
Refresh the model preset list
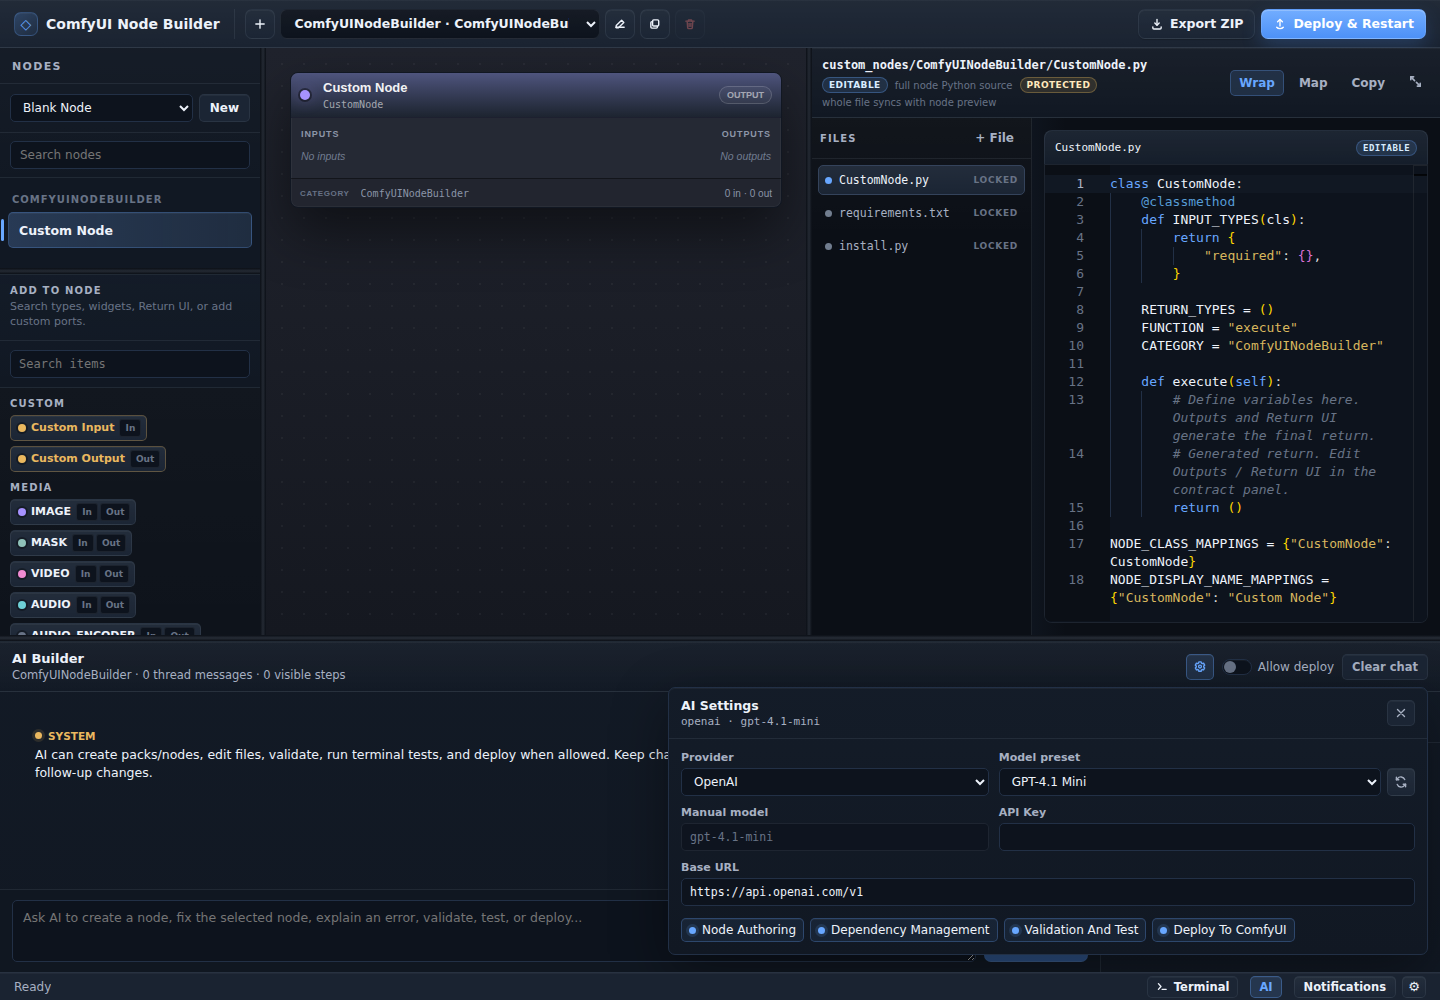pos(1401,782)
